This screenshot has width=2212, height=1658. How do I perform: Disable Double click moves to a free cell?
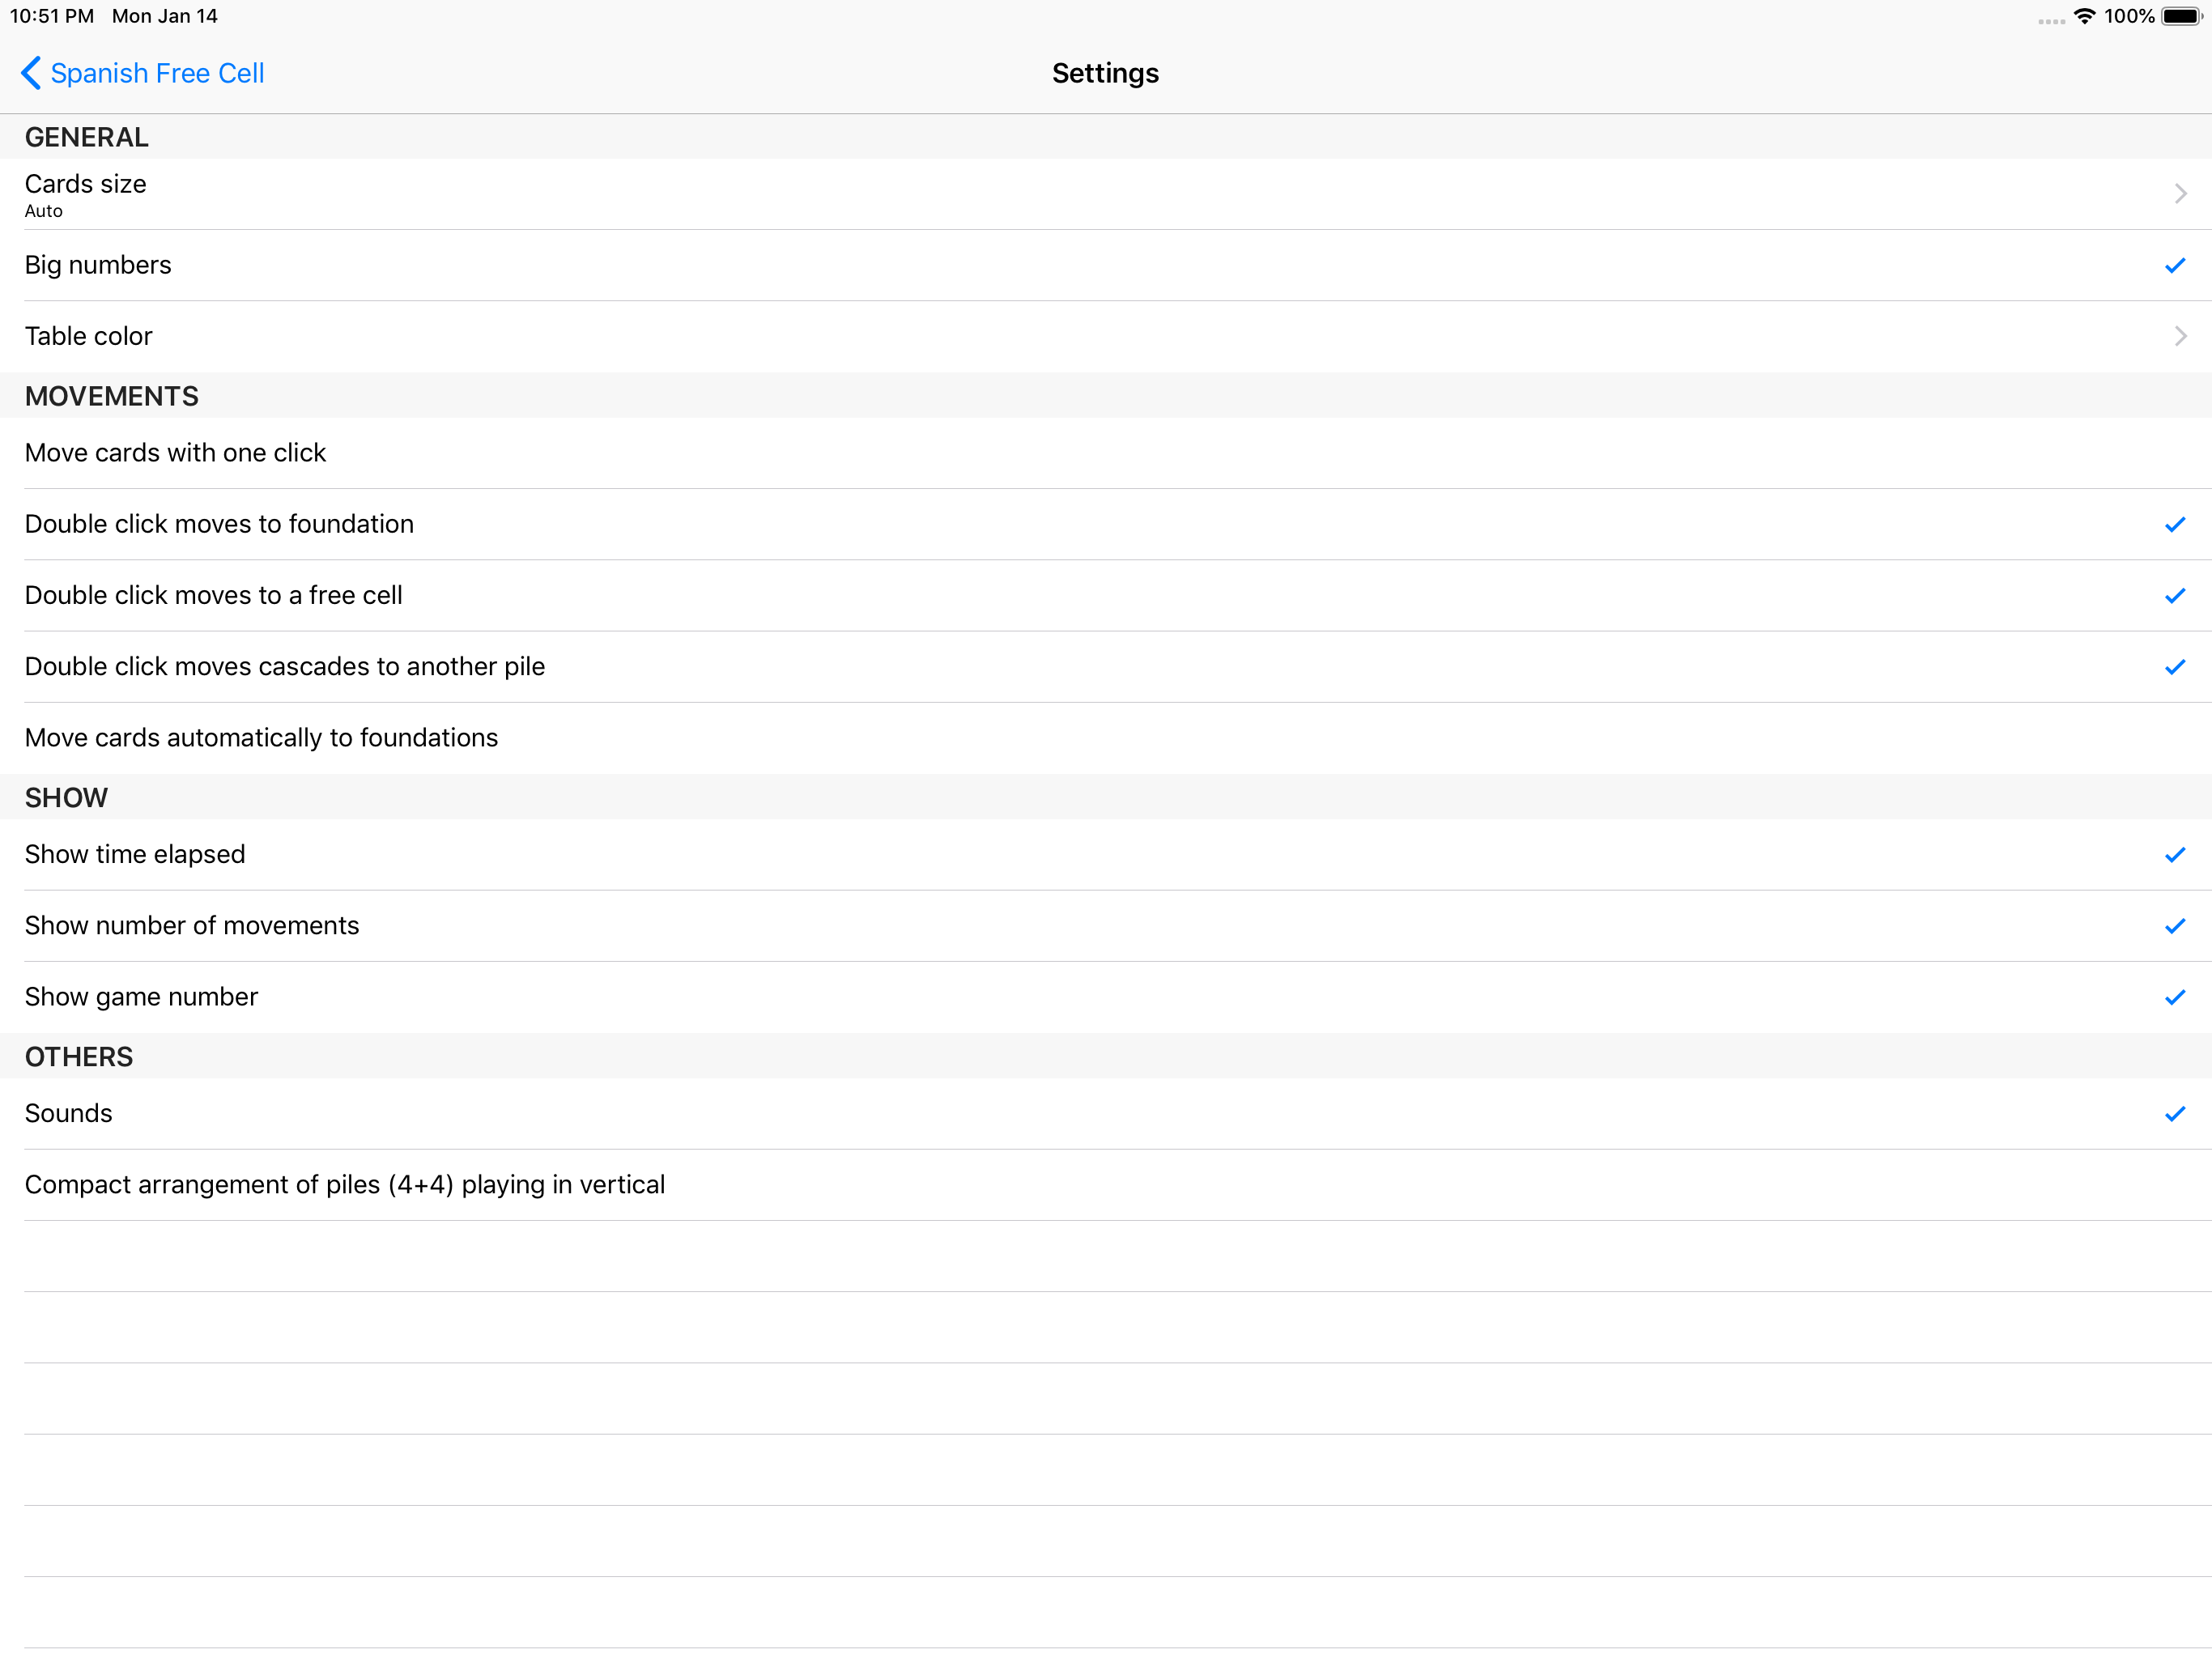pos(213,596)
